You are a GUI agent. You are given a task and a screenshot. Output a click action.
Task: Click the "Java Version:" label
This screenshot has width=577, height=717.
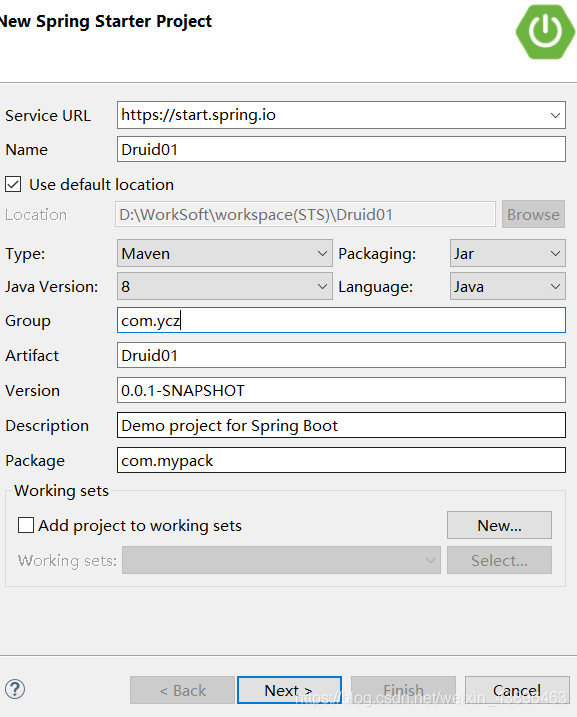52,287
